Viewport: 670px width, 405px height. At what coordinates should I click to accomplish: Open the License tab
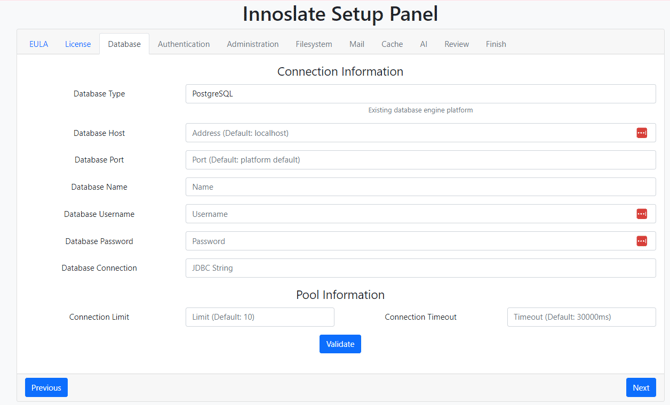point(78,44)
